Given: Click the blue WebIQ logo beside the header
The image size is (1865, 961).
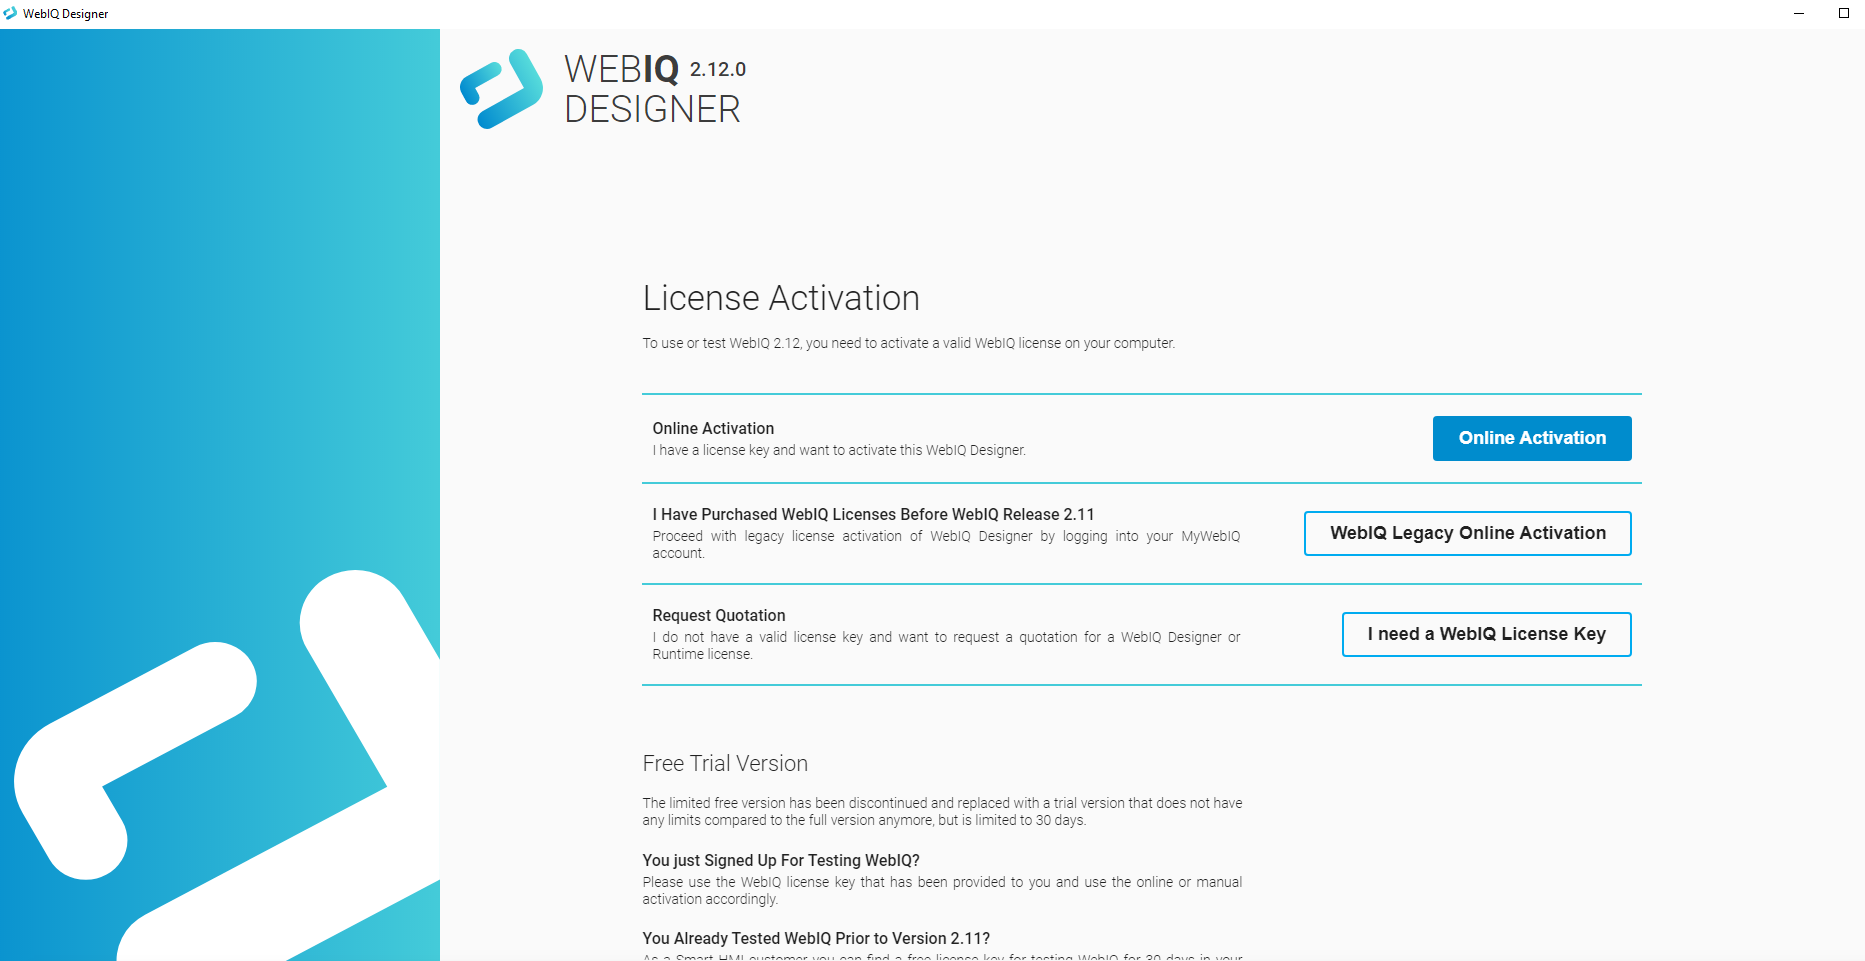Looking at the screenshot, I should pyautogui.click(x=501, y=89).
